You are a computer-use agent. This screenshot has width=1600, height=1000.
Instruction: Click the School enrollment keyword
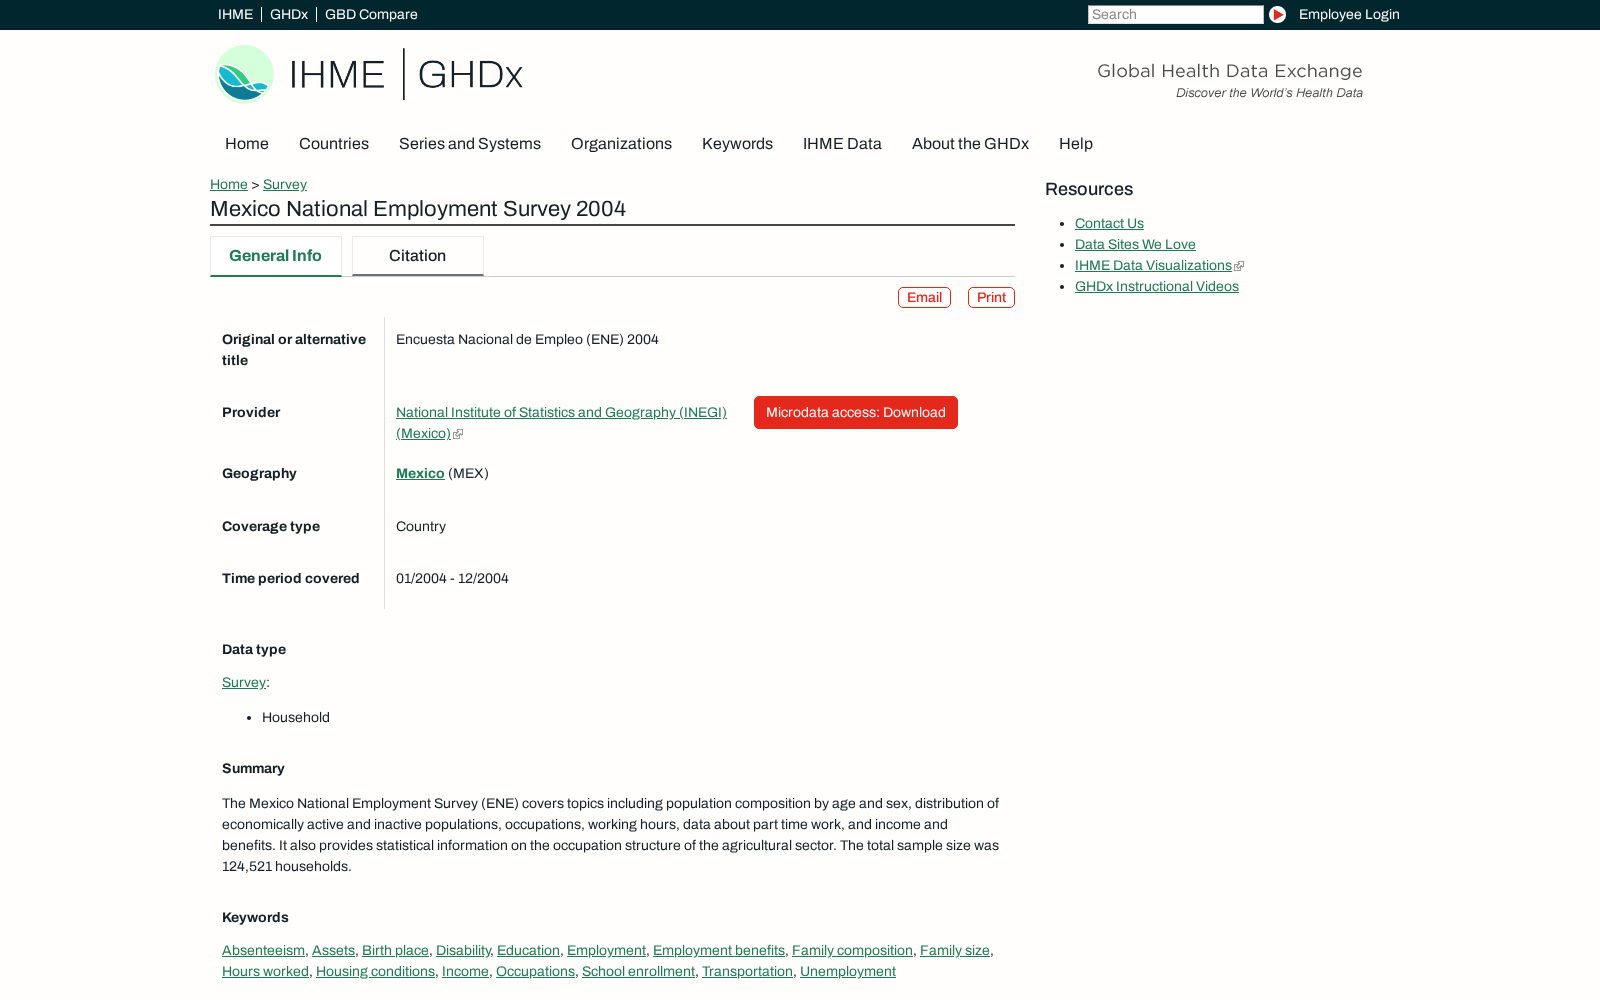click(638, 971)
